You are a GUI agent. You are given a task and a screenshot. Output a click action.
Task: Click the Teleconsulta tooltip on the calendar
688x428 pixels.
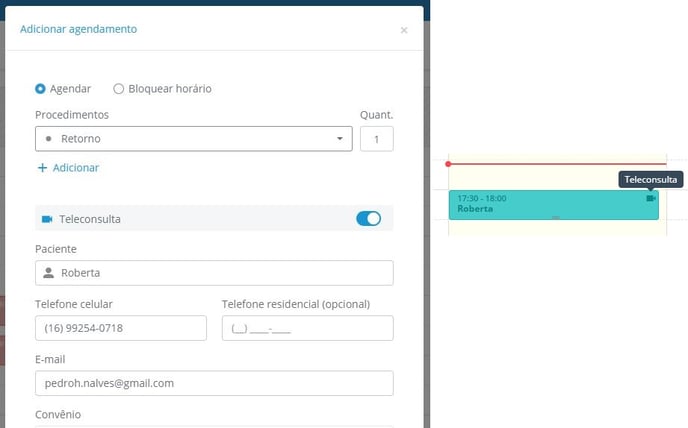pyautogui.click(x=651, y=180)
